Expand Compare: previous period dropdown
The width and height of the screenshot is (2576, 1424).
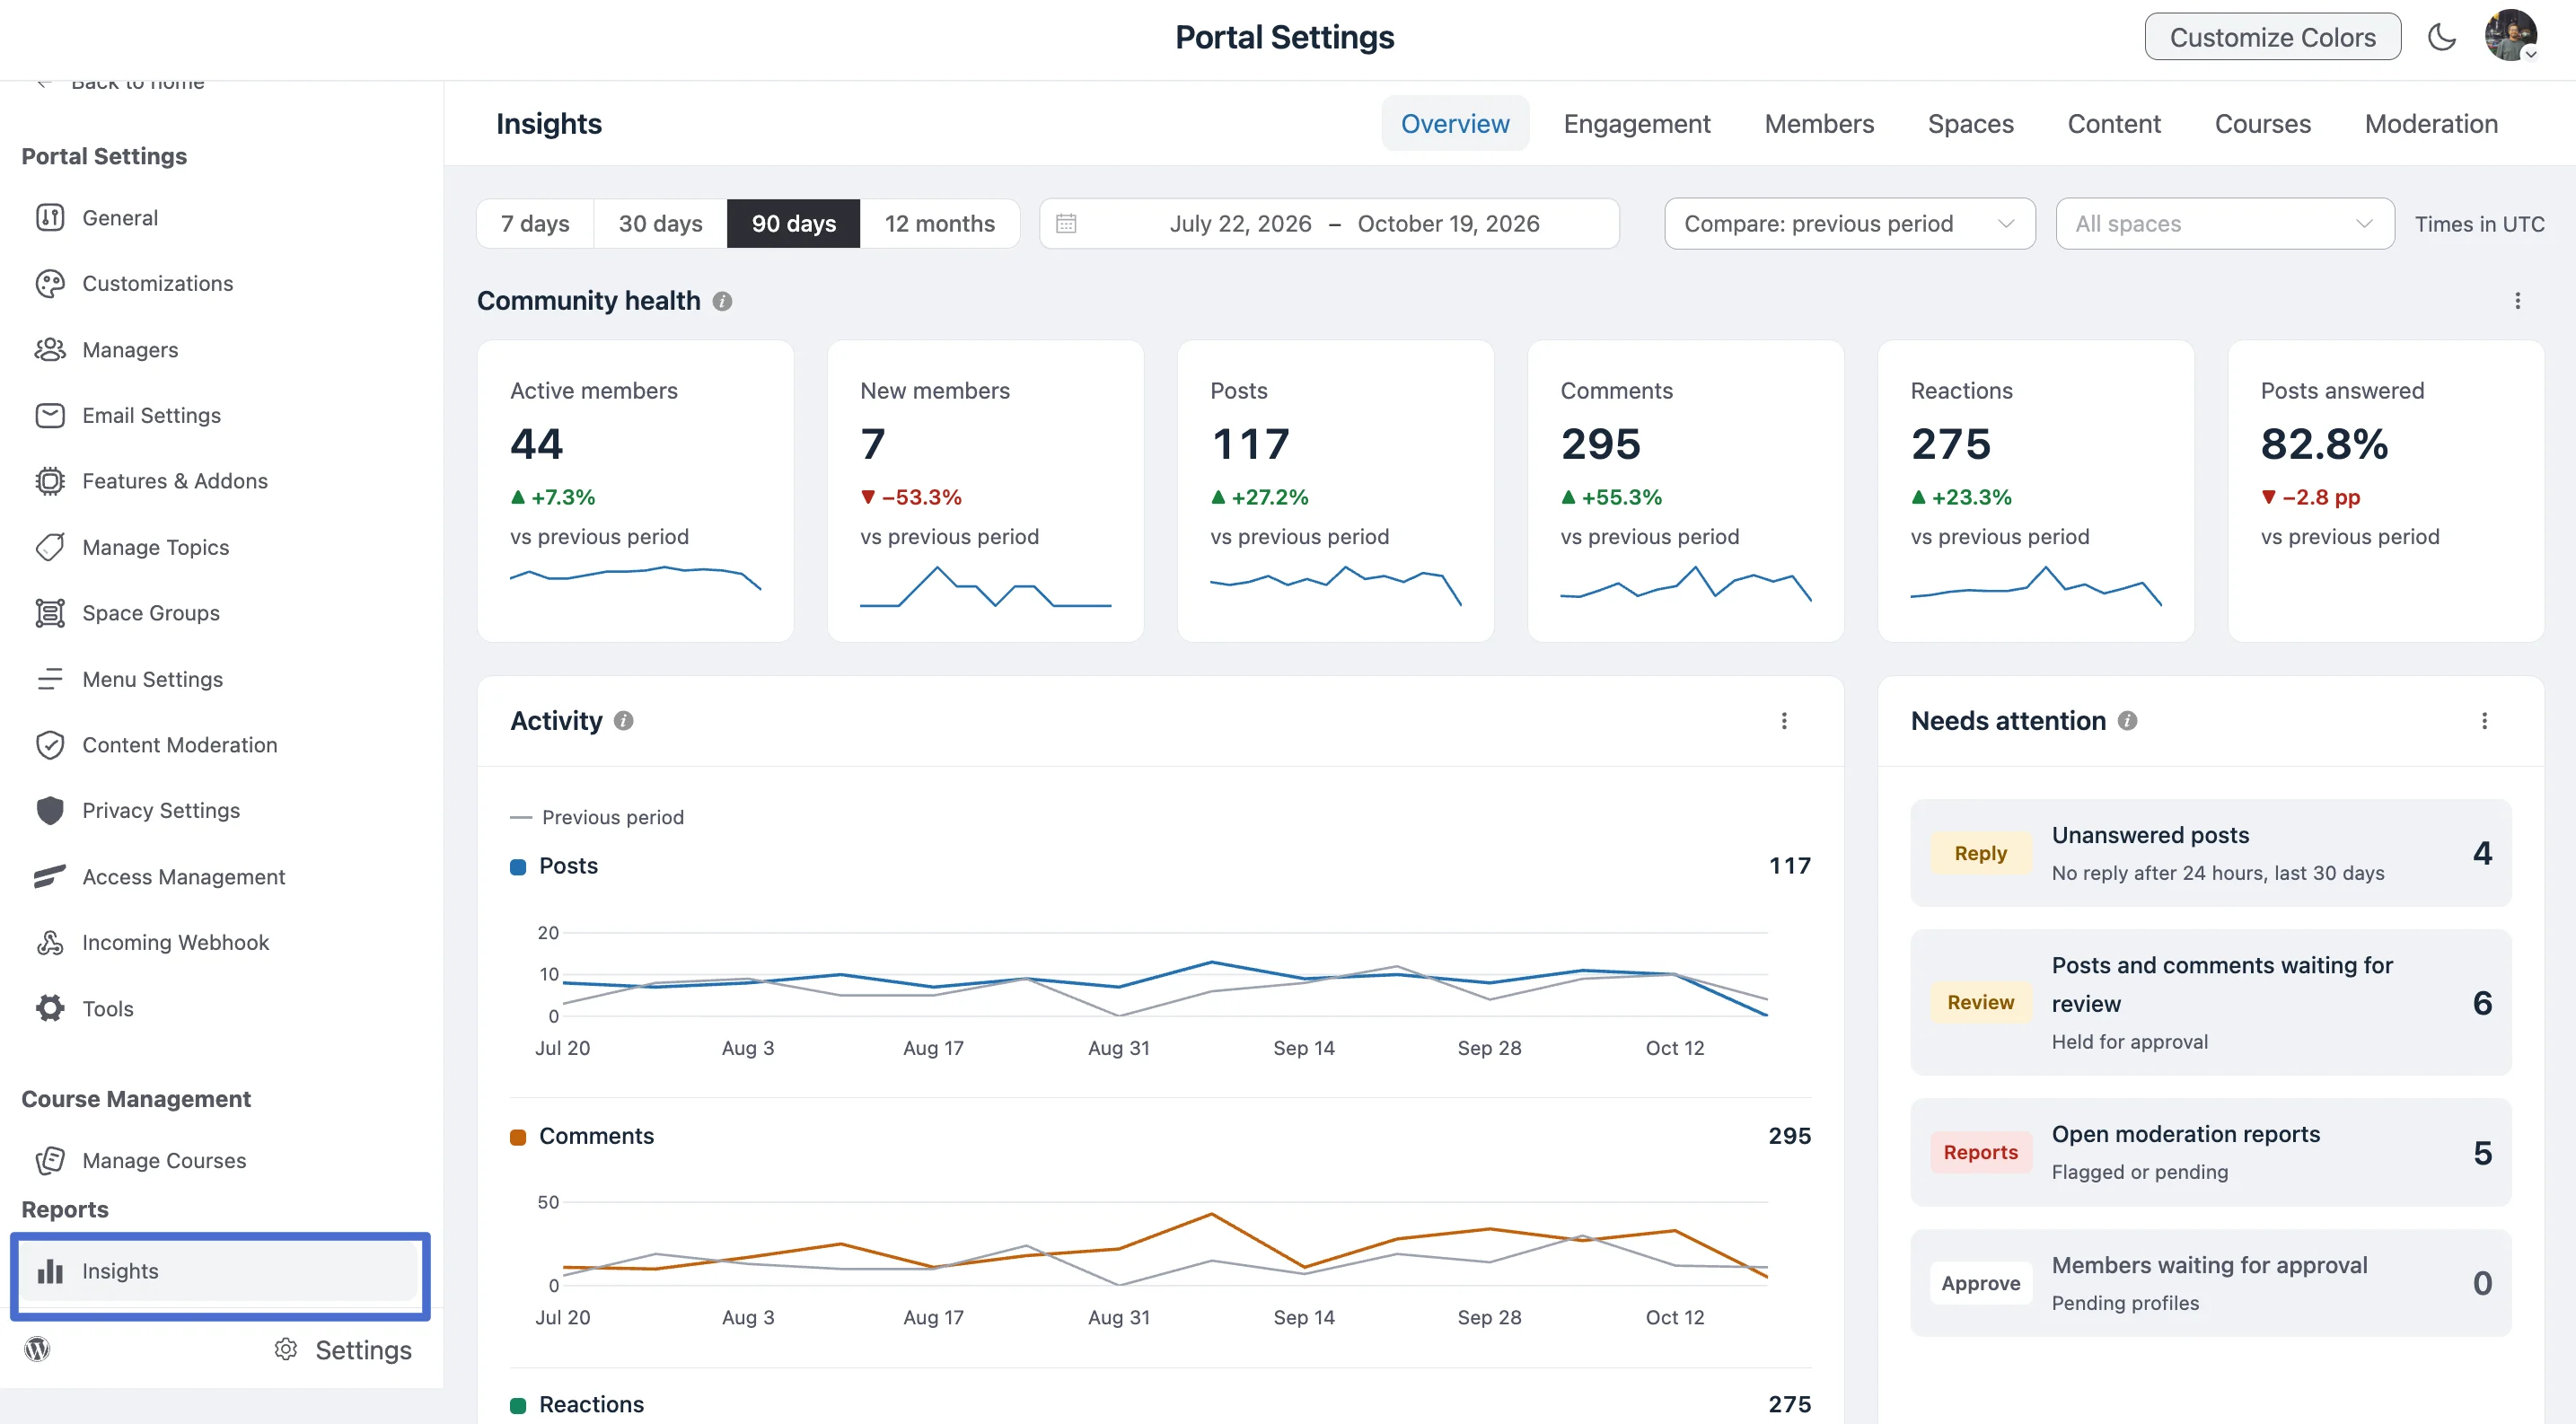point(1849,224)
